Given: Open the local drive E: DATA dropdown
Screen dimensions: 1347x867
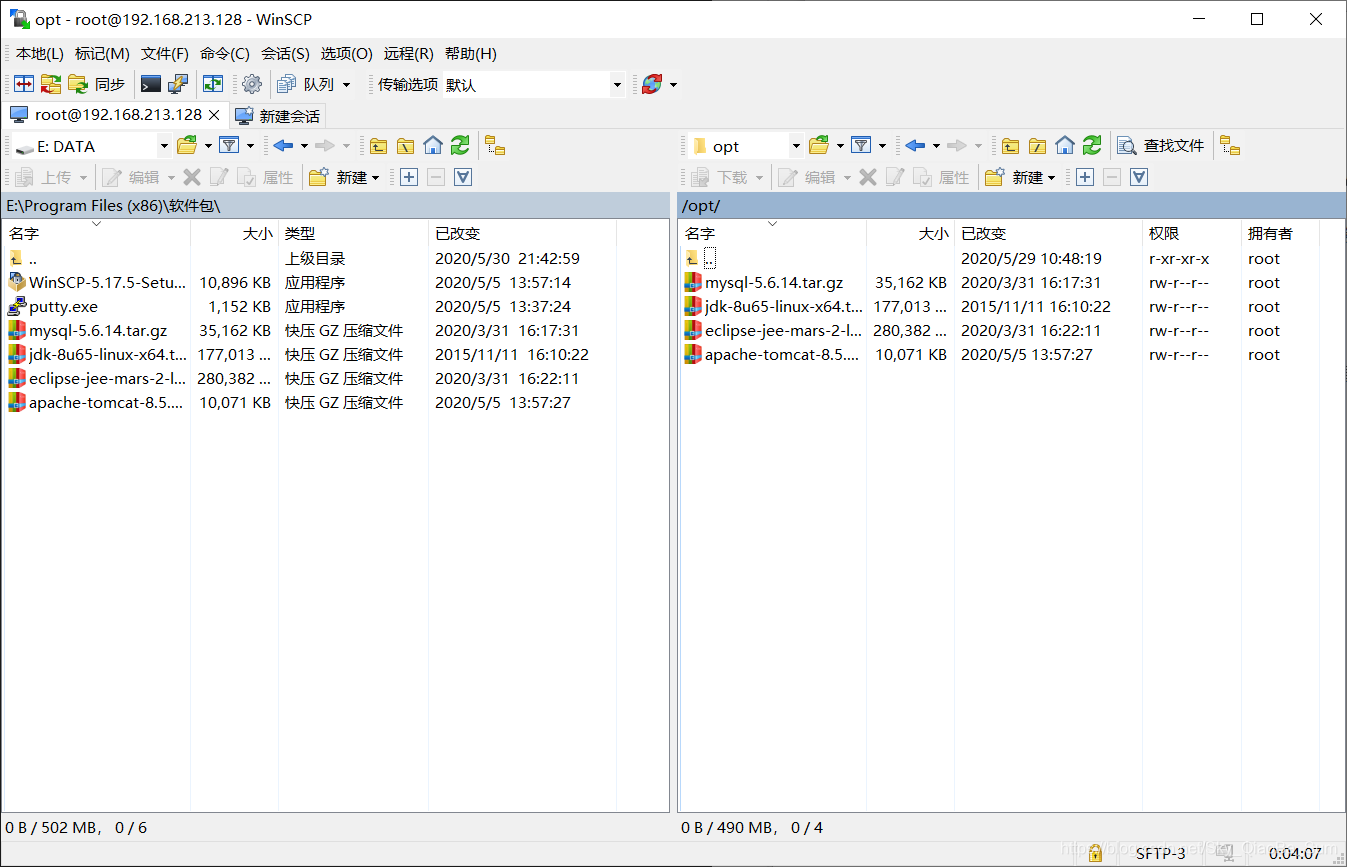Looking at the screenshot, I should [x=164, y=146].
